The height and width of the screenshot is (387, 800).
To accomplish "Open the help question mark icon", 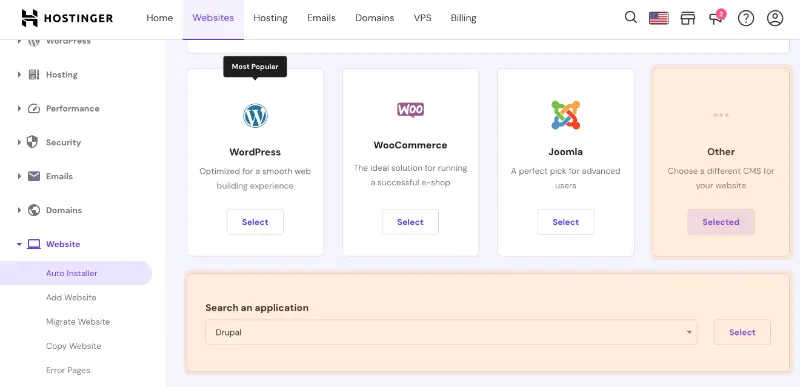I will [x=745, y=18].
